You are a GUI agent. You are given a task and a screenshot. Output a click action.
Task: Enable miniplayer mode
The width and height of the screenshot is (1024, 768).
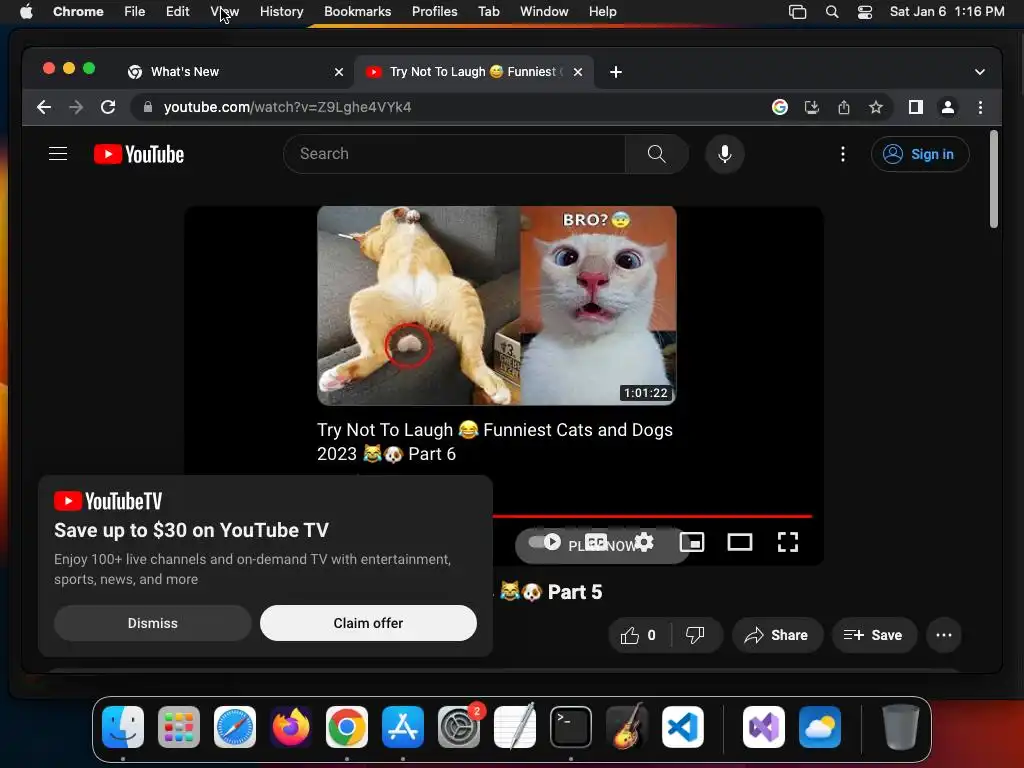(x=692, y=542)
